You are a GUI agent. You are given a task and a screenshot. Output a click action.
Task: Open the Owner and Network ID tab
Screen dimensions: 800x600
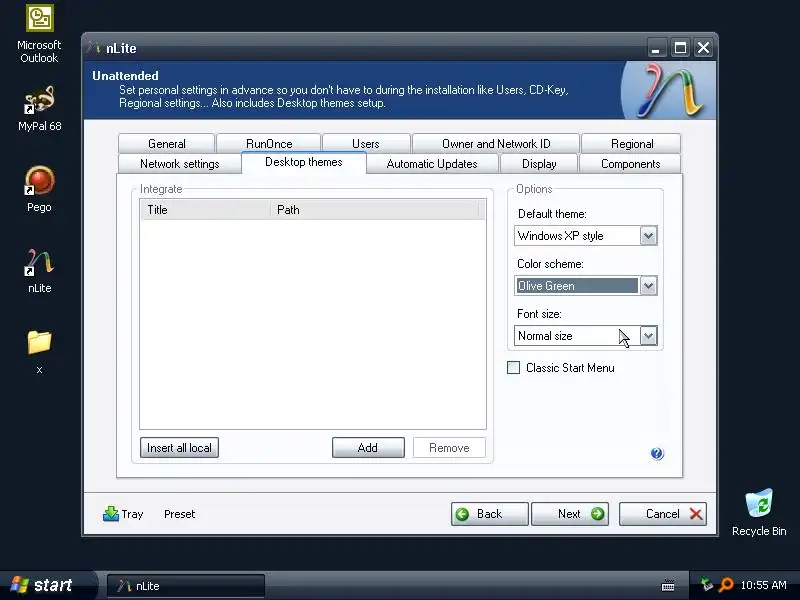[x=496, y=143]
